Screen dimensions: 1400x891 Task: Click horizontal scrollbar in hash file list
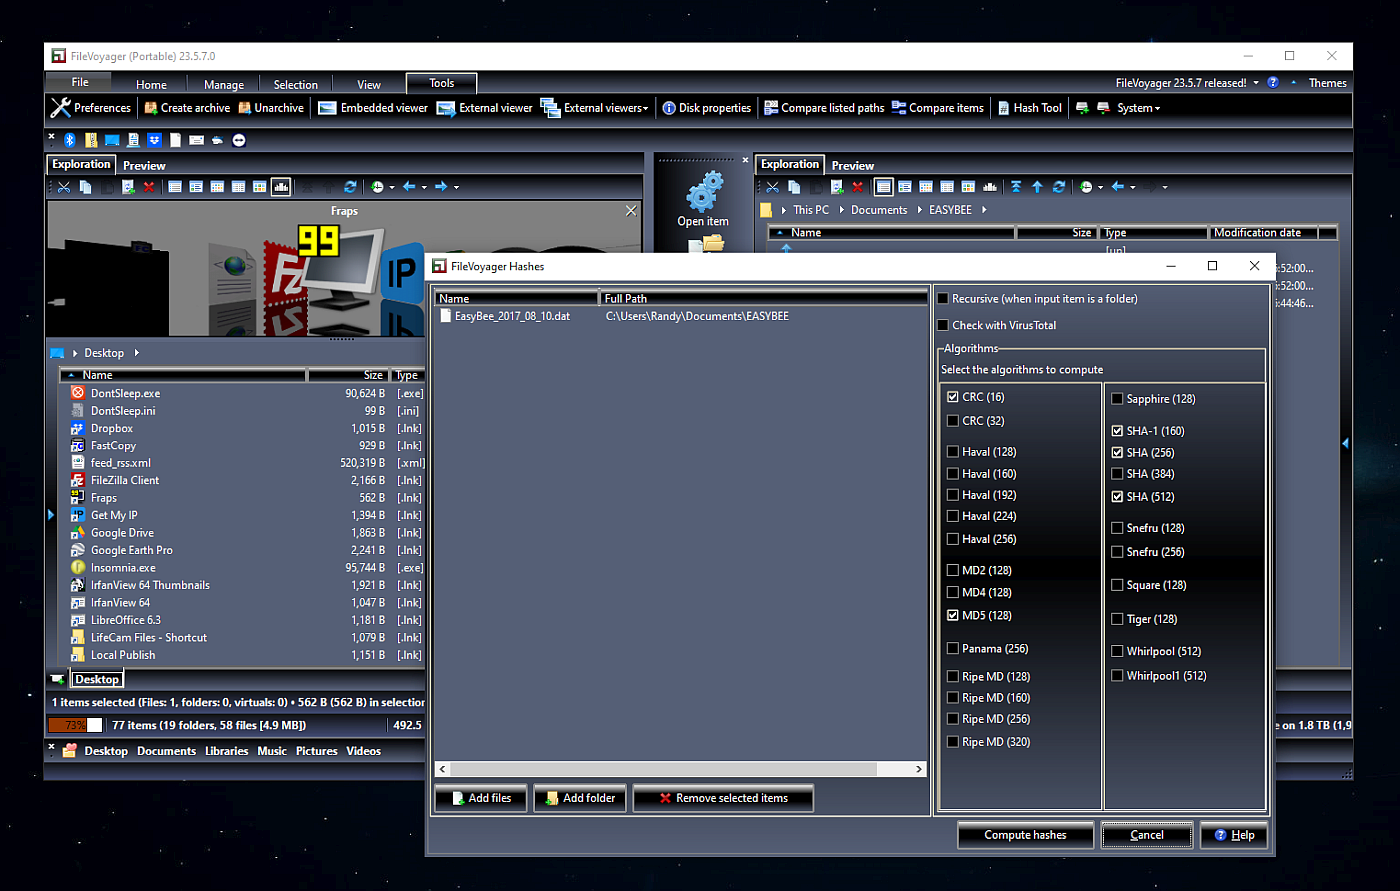click(x=680, y=769)
